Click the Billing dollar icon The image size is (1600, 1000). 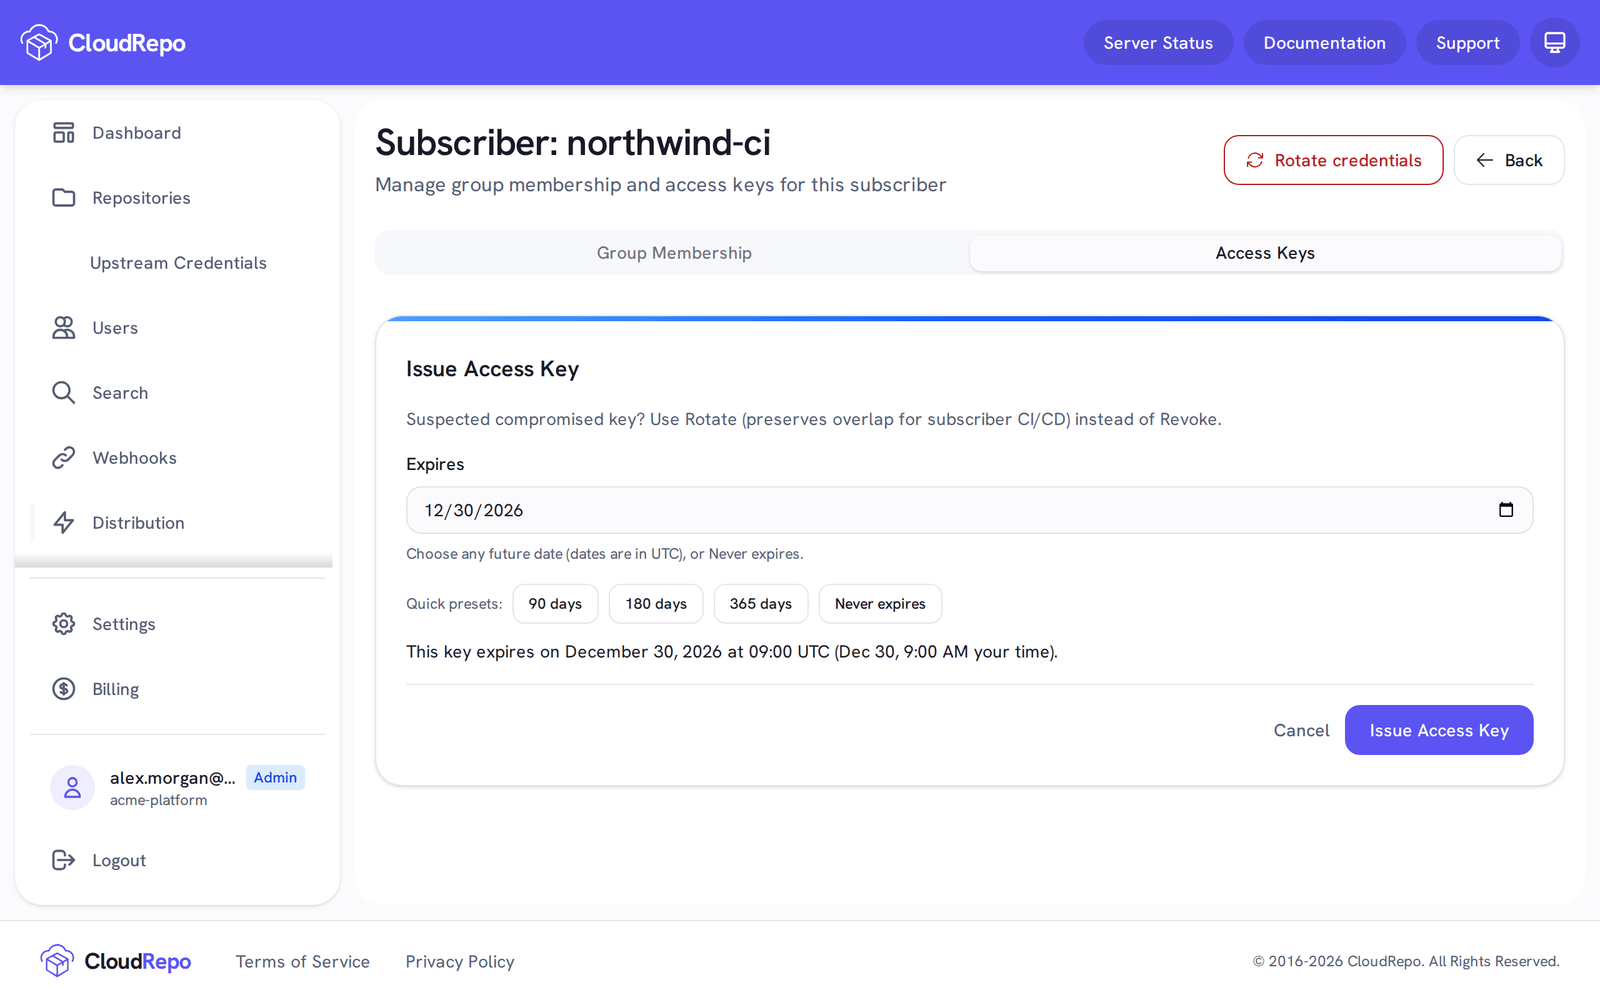click(64, 689)
